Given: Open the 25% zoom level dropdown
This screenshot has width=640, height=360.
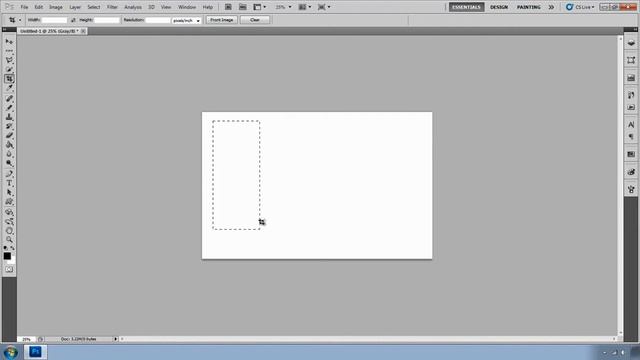Looking at the screenshot, I should [x=283, y=7].
